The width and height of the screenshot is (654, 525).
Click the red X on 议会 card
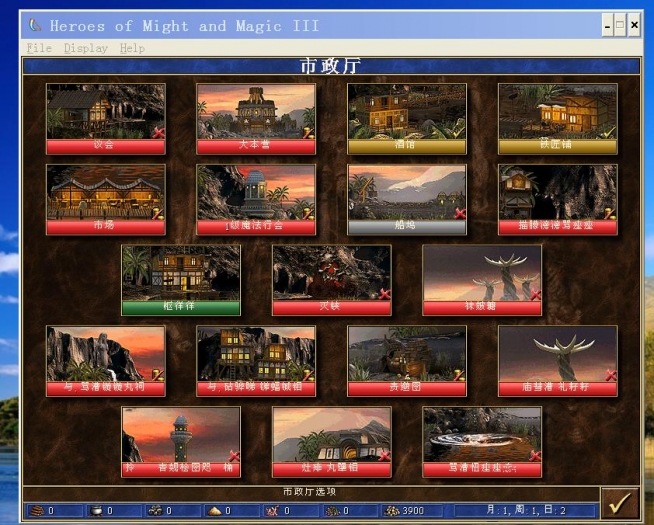(x=158, y=133)
